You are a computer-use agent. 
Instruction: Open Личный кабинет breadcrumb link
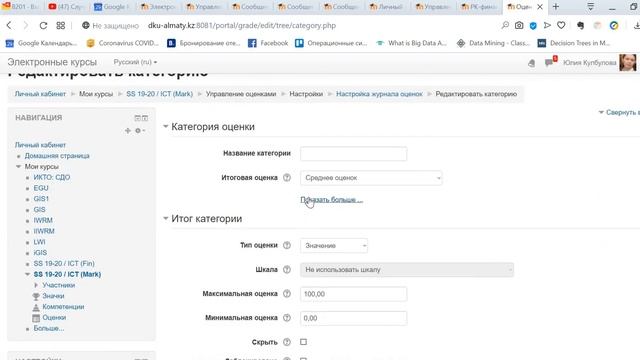point(40,94)
